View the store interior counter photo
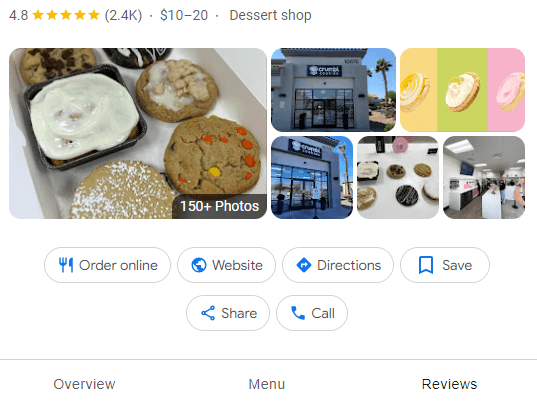 [484, 177]
